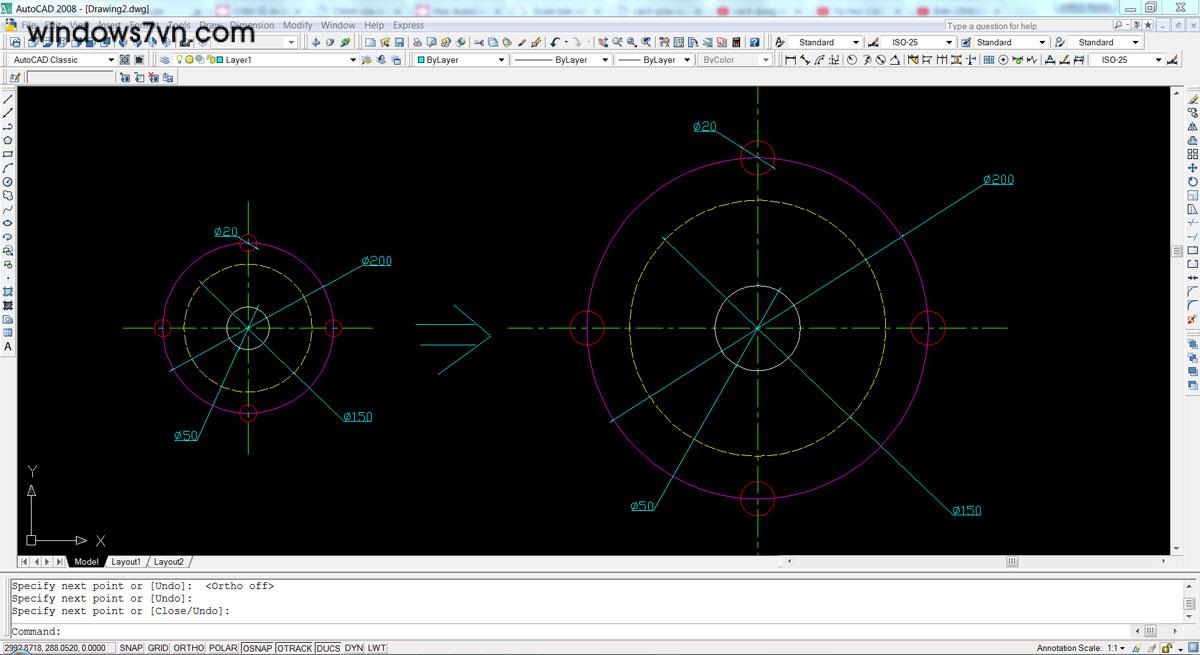Toggle SNAP mode in status bar
The width and height of the screenshot is (1200, 655).
click(x=131, y=648)
